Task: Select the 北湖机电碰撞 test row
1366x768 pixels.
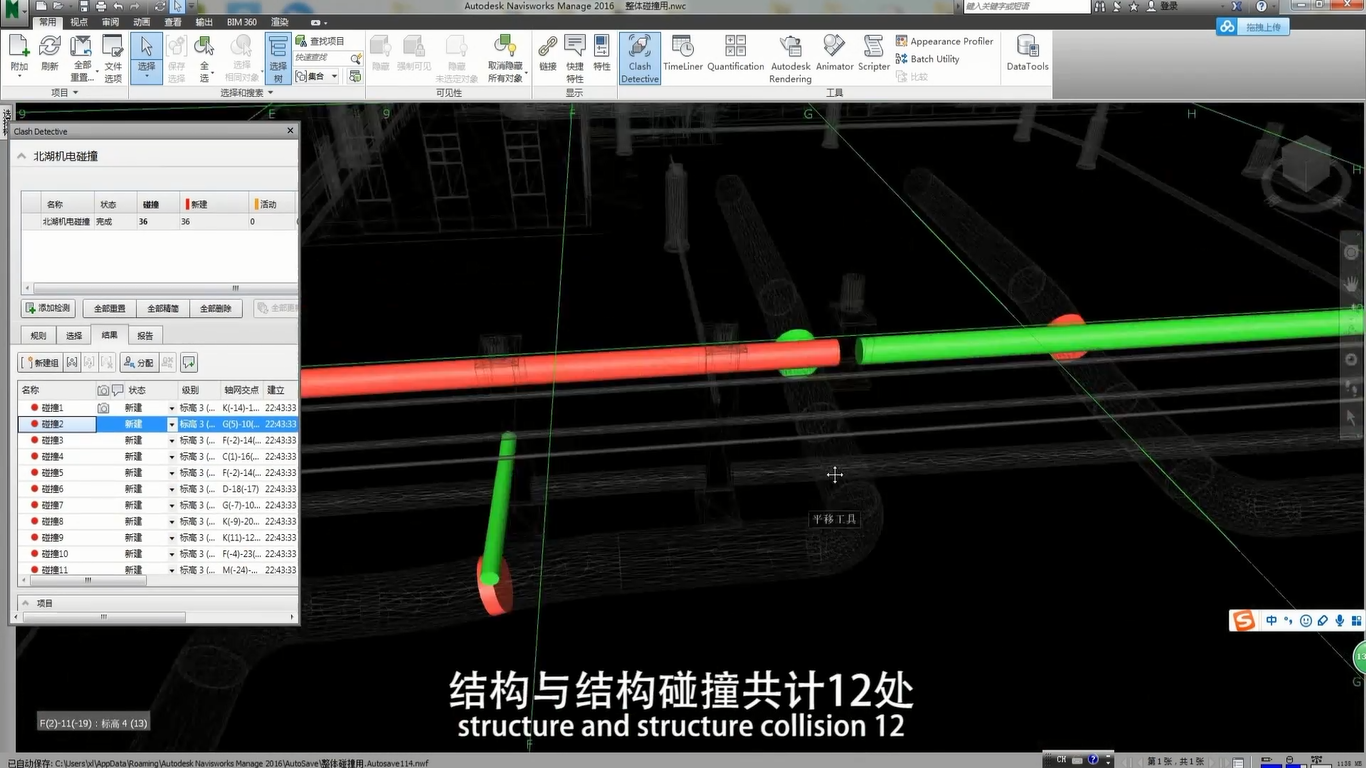Action: coord(159,221)
